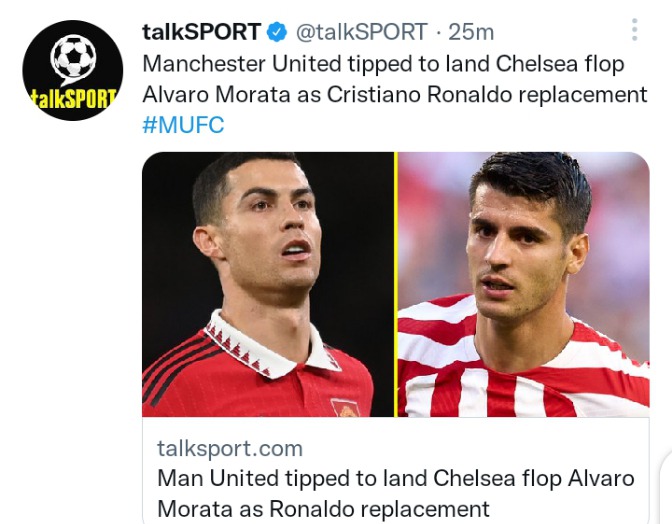Click the talkSPORT display name
Image resolution: width=672 pixels, height=524 pixels.
coord(201,32)
